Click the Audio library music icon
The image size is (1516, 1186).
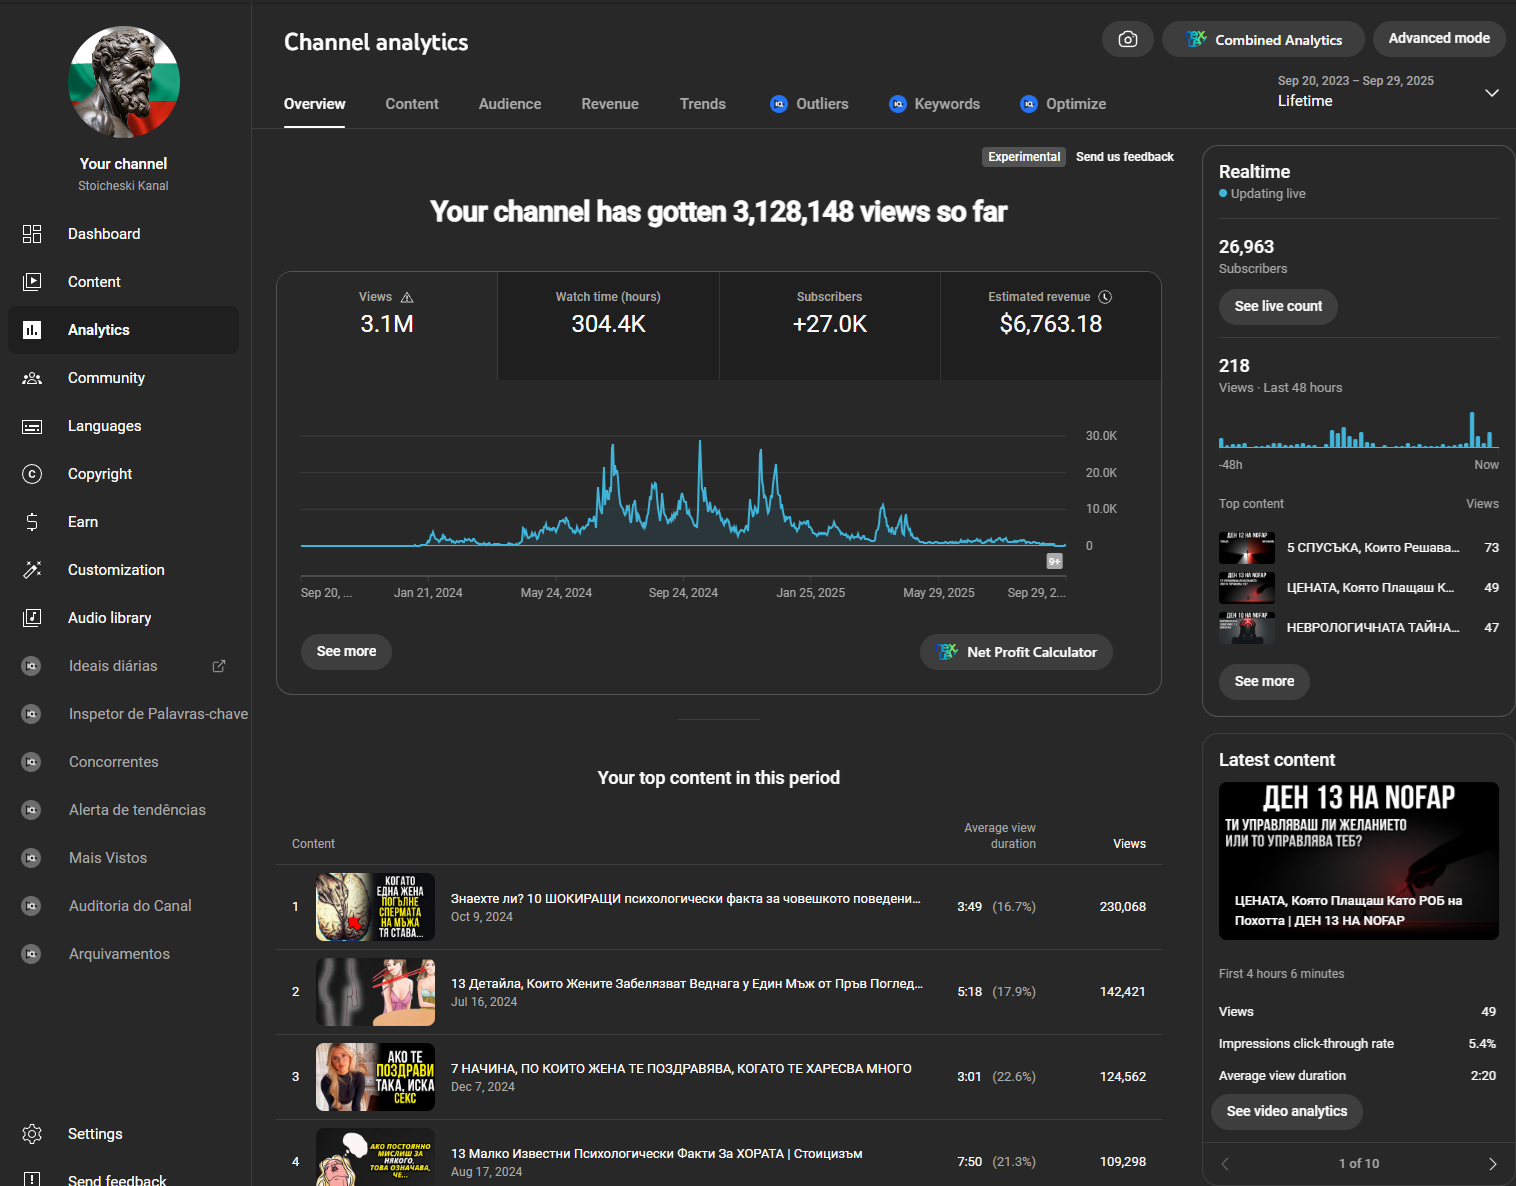click(x=32, y=618)
